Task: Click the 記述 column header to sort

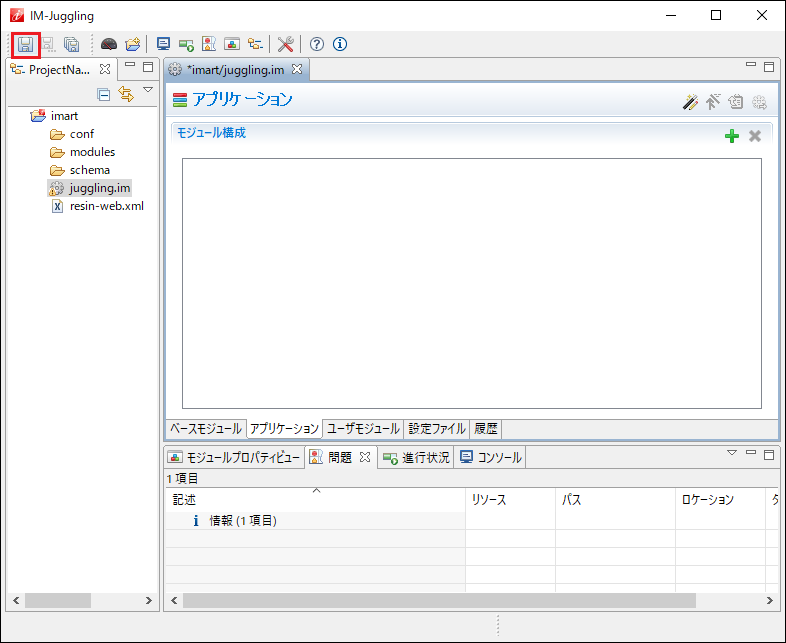Action: click(x=184, y=500)
